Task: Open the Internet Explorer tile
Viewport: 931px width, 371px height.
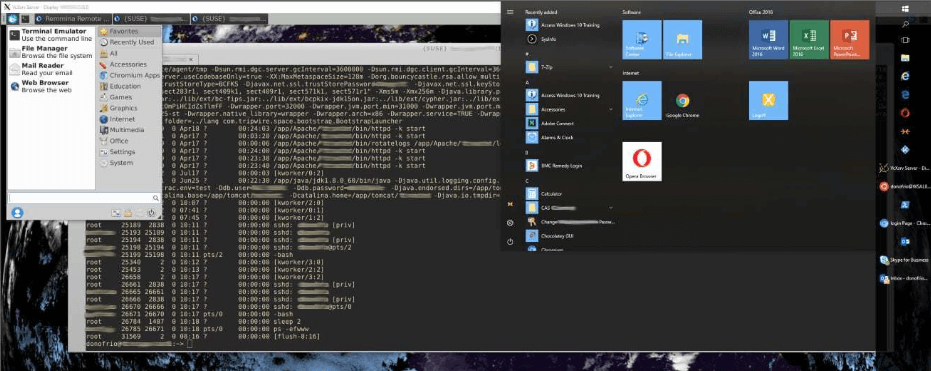Action: [x=641, y=100]
